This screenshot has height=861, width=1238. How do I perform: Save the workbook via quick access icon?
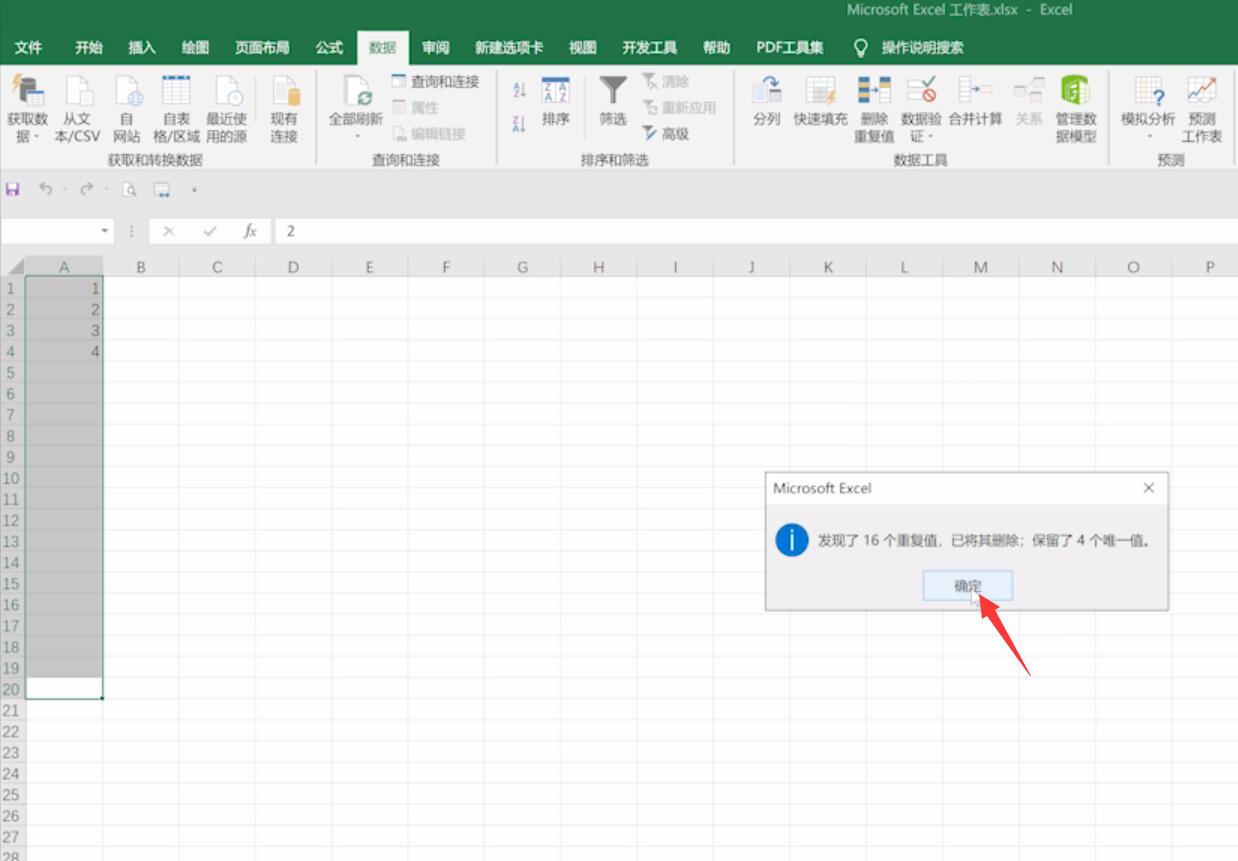(x=13, y=189)
